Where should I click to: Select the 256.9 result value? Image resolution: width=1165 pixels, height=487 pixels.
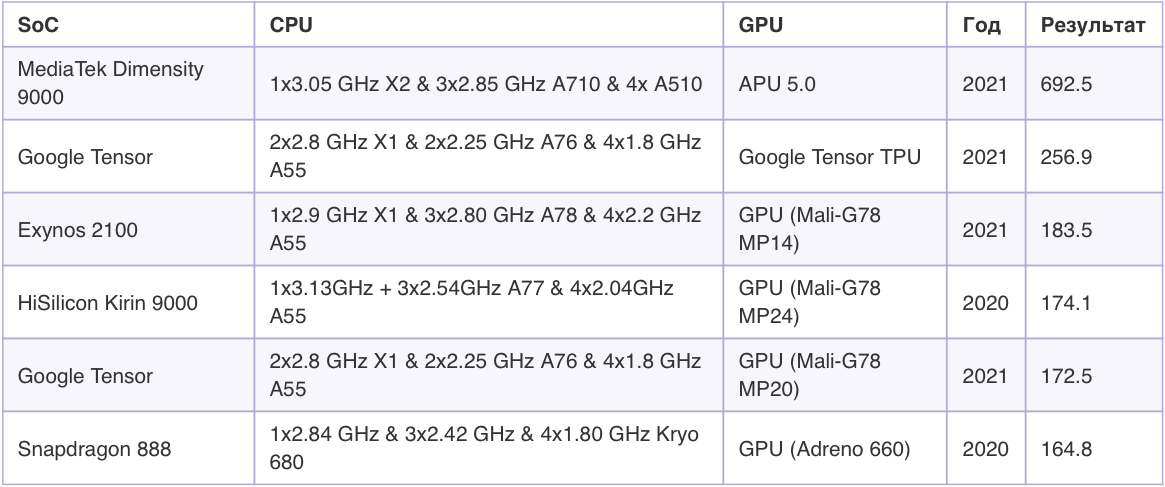(x=1066, y=157)
